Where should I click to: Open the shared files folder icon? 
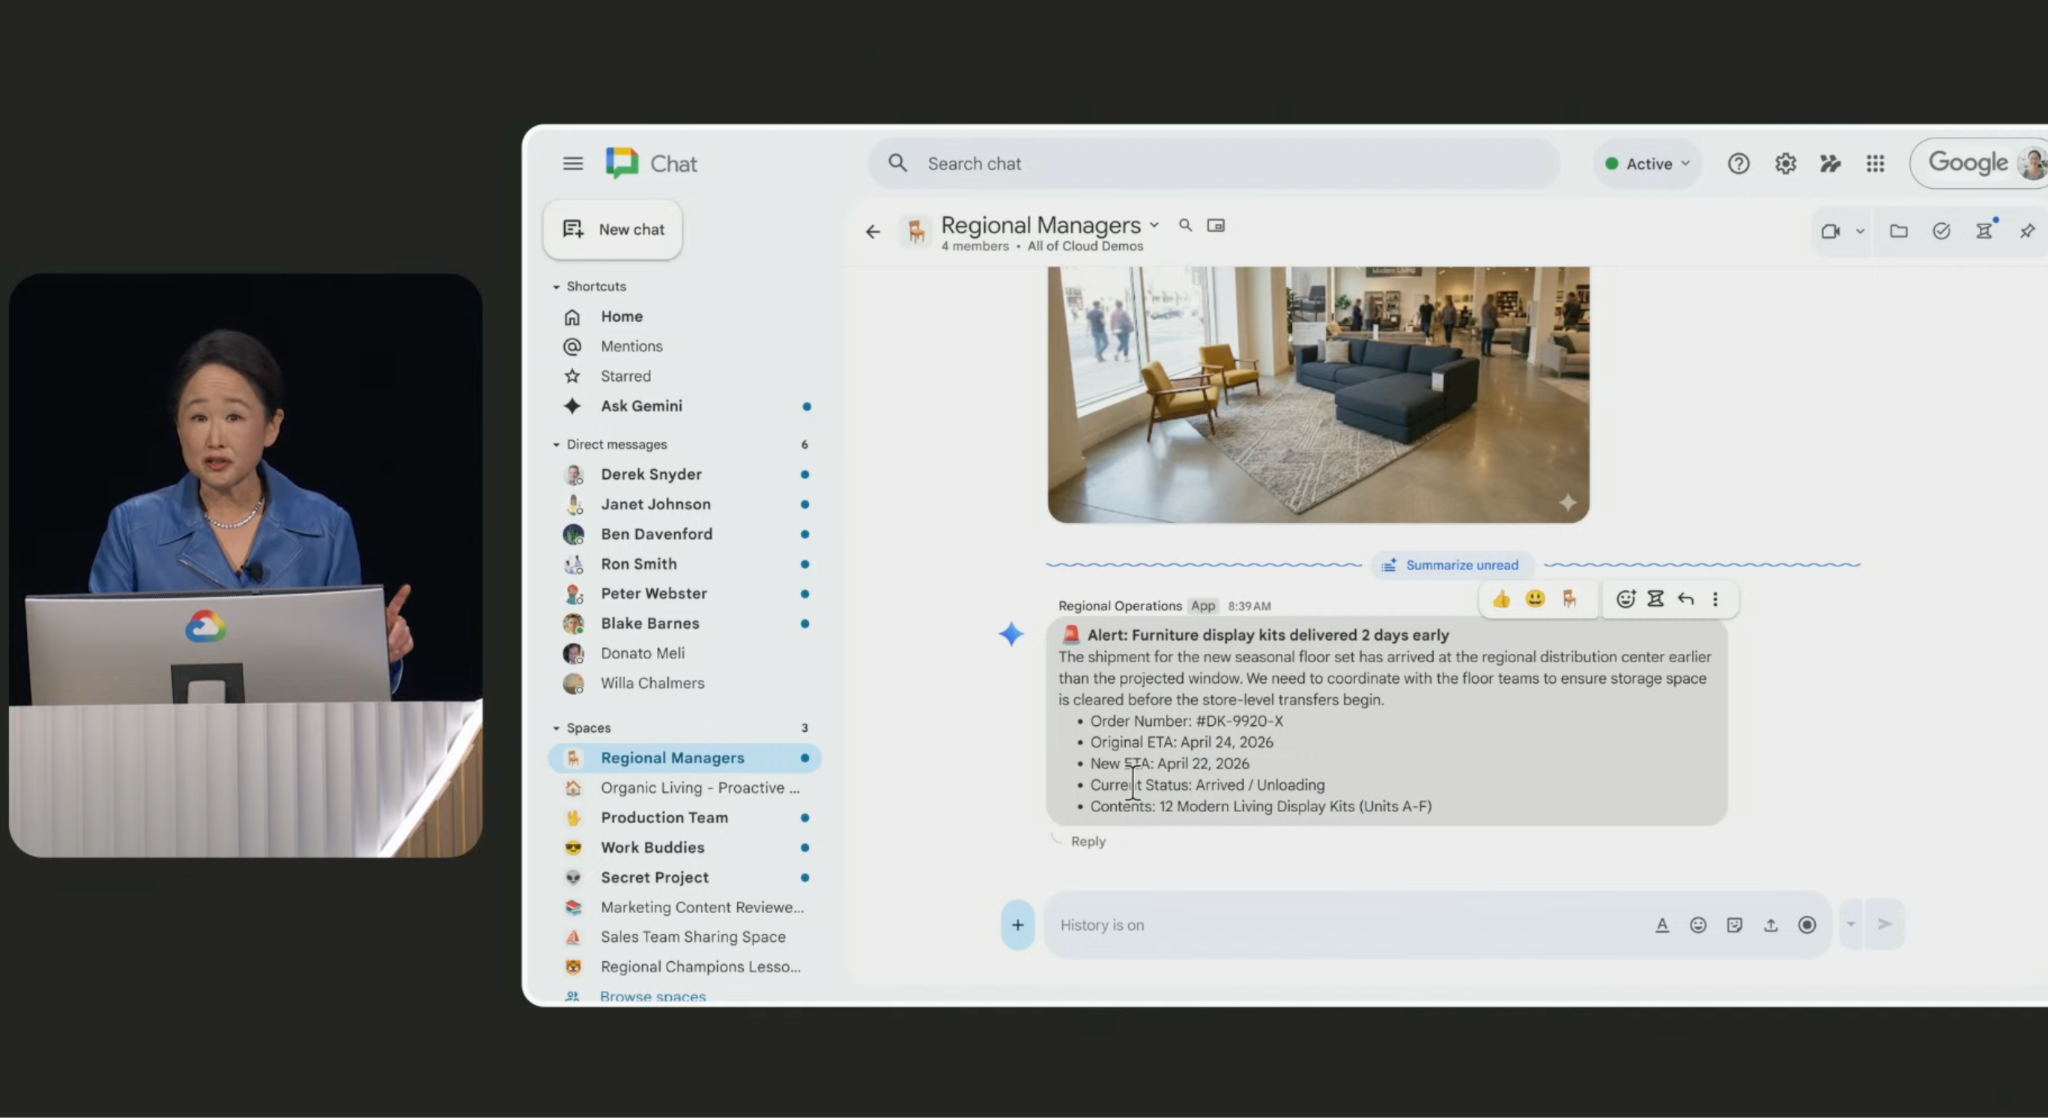1899,231
